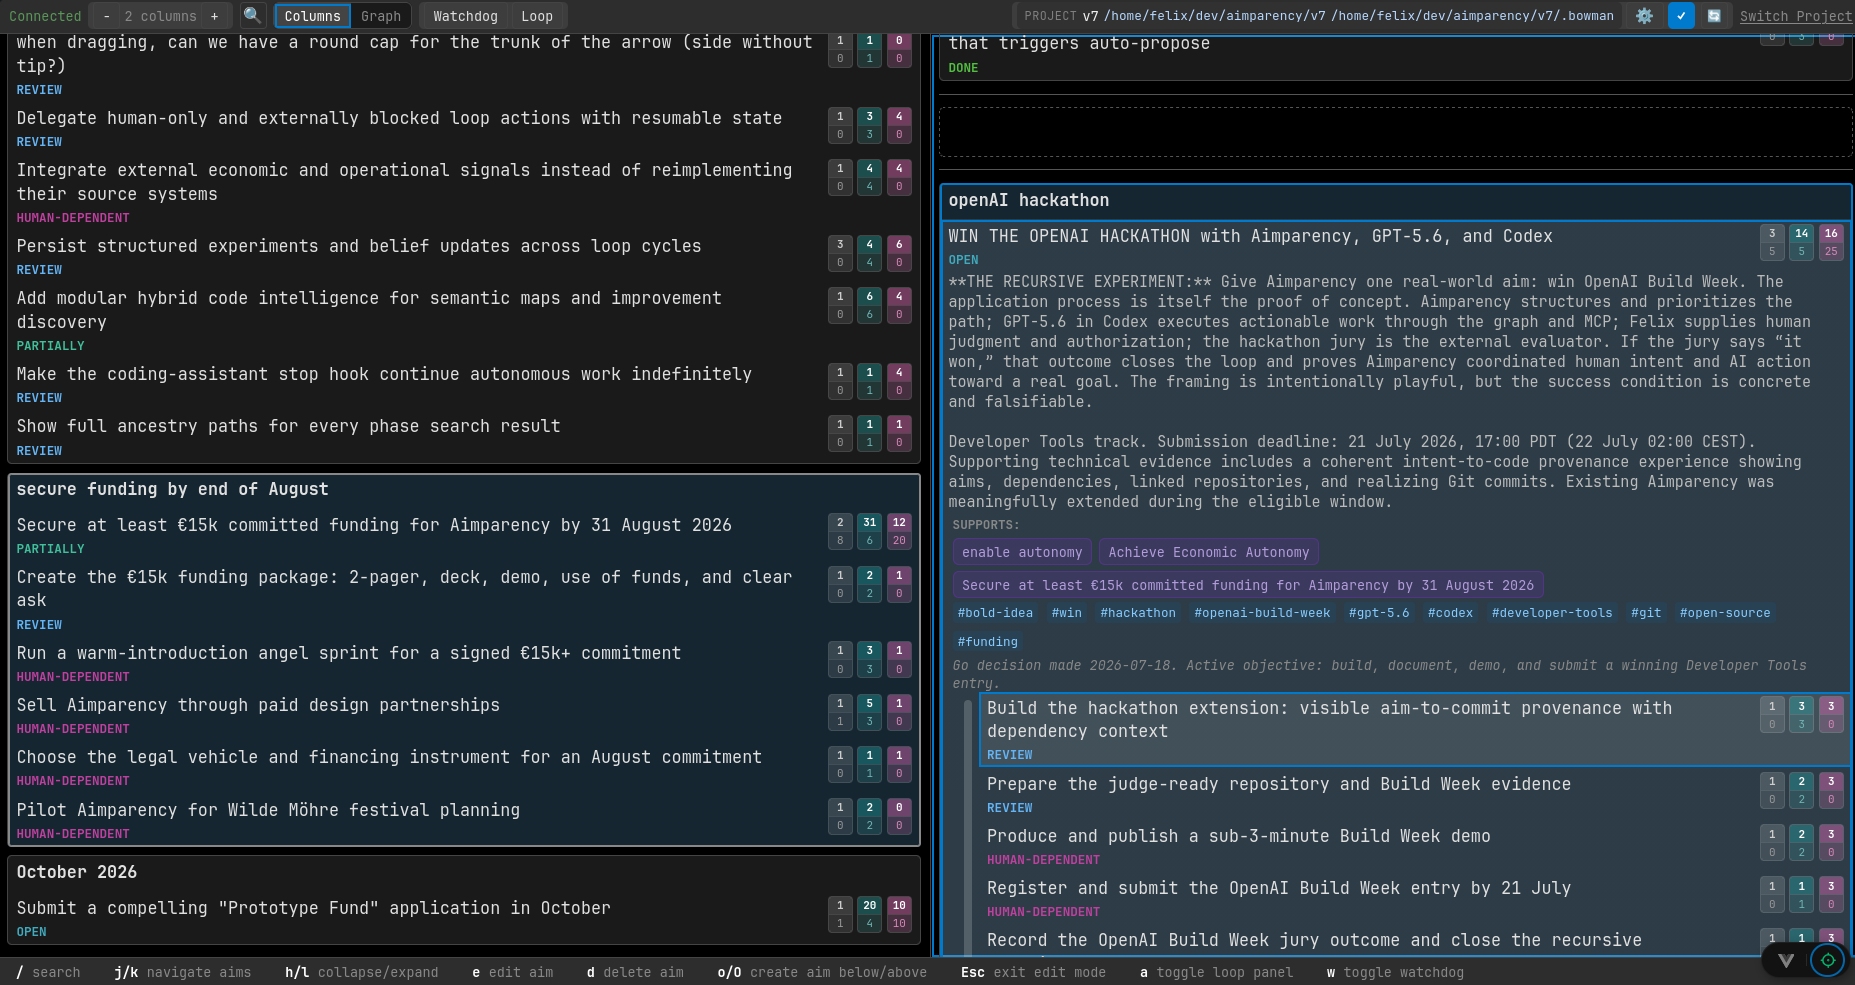
Task: Select aim 'Submit a compelling Prototype Fund application'
Action: (x=463, y=918)
